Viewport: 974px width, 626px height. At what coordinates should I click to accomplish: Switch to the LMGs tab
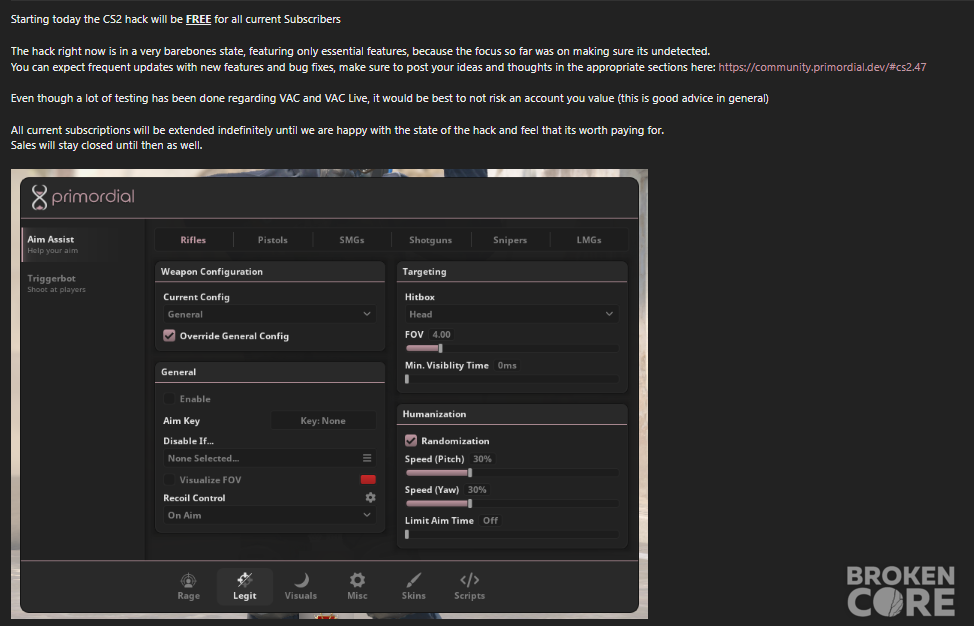point(589,240)
